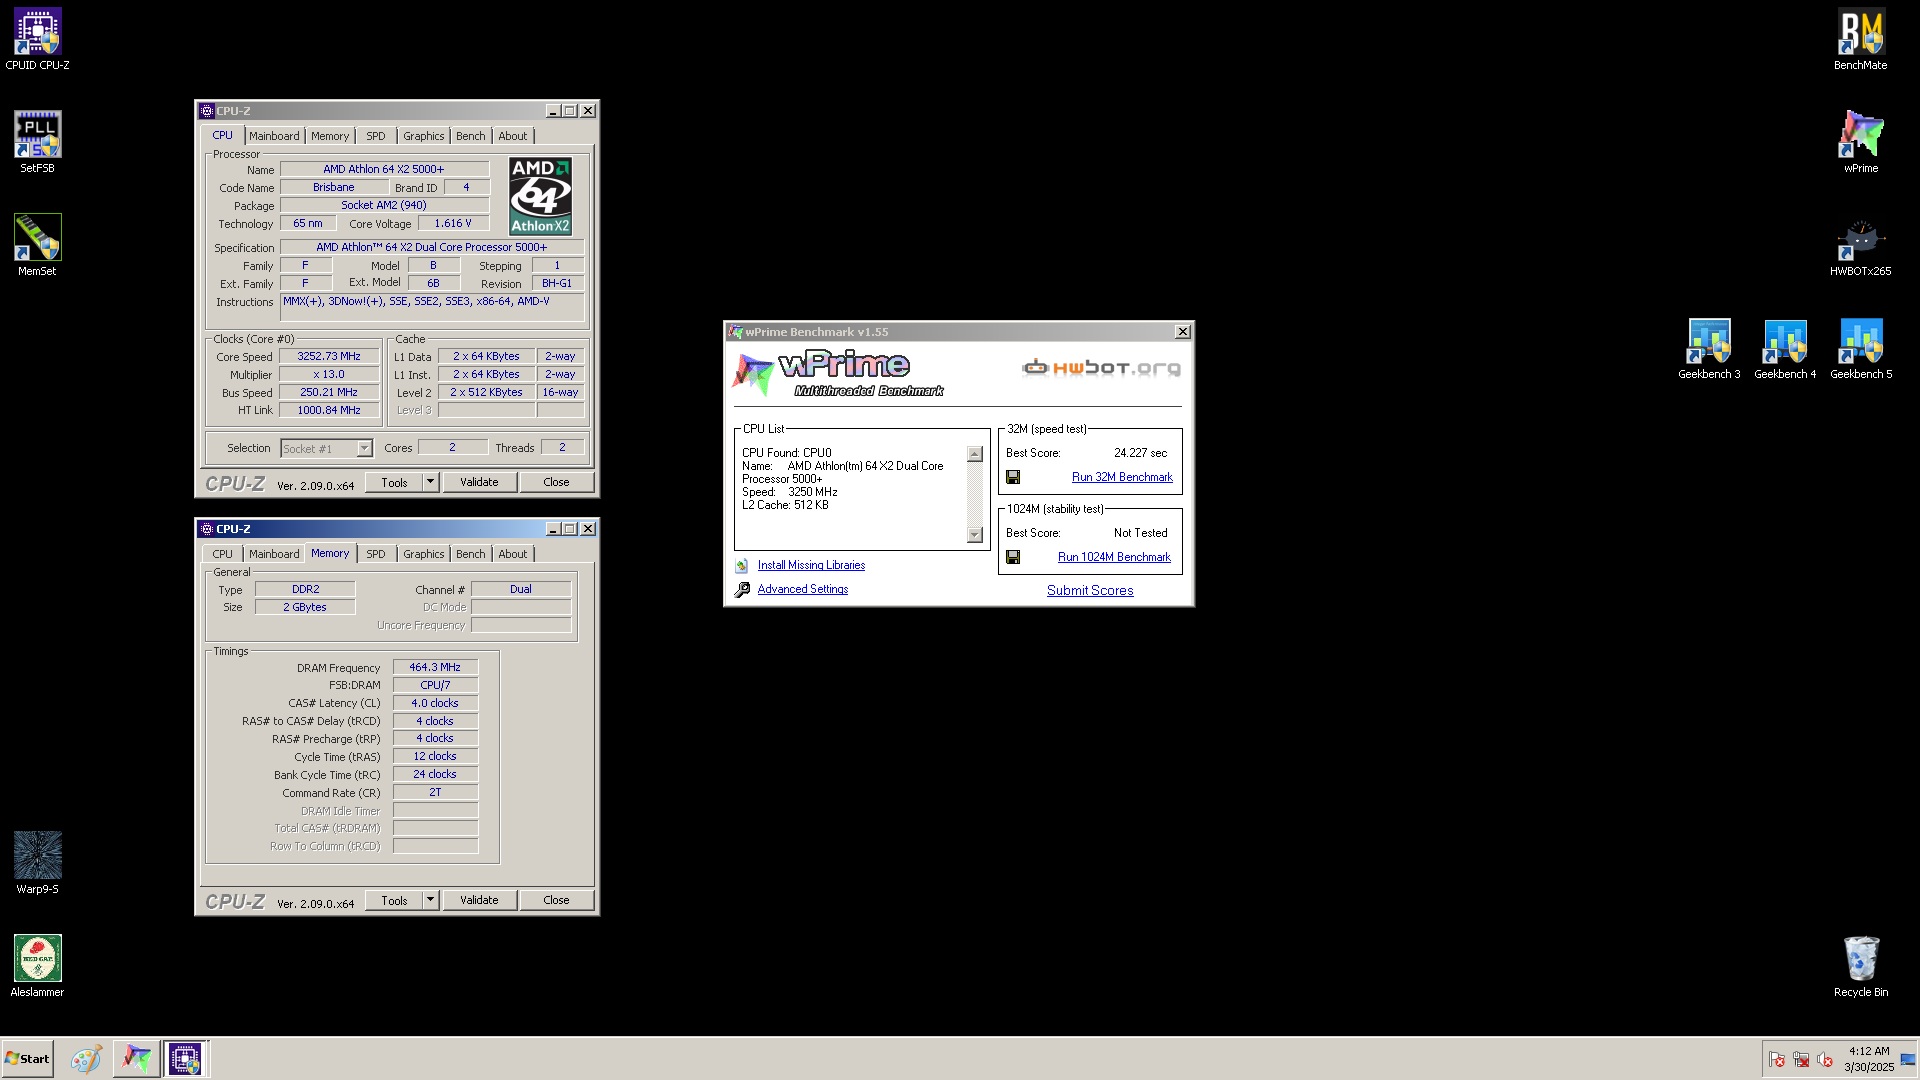The height and width of the screenshot is (1080, 1920).
Task: Switch to CPU tab in lower CPU-Z window
Action: tap(222, 554)
